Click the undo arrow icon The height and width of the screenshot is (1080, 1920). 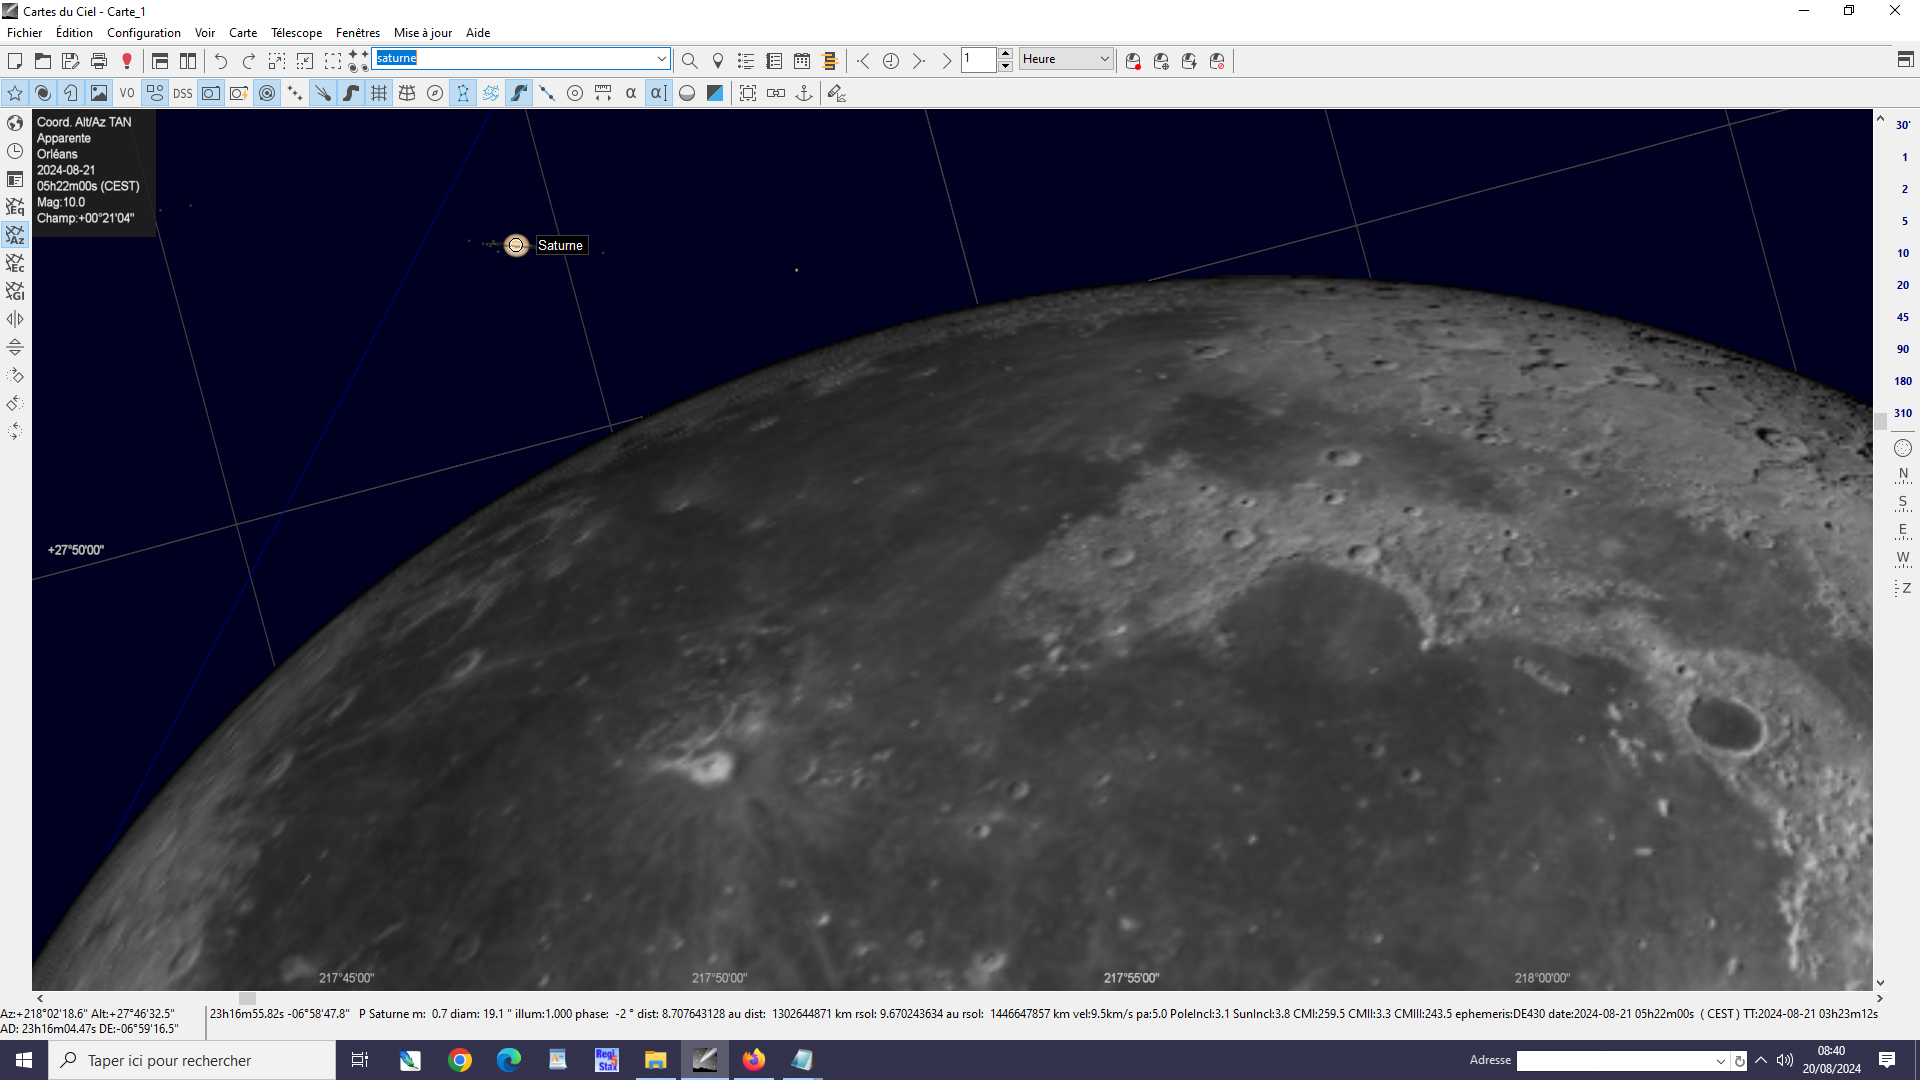tap(221, 61)
